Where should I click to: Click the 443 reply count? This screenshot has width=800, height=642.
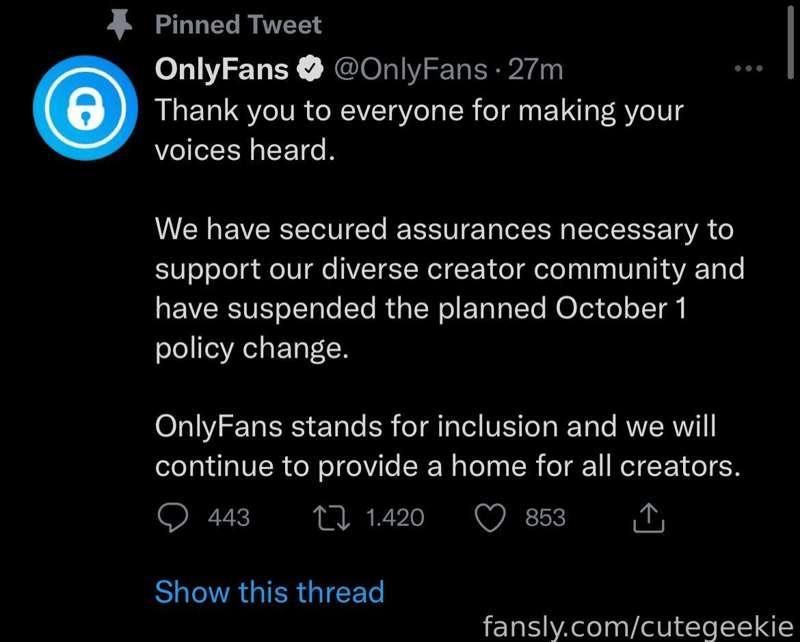(227, 517)
